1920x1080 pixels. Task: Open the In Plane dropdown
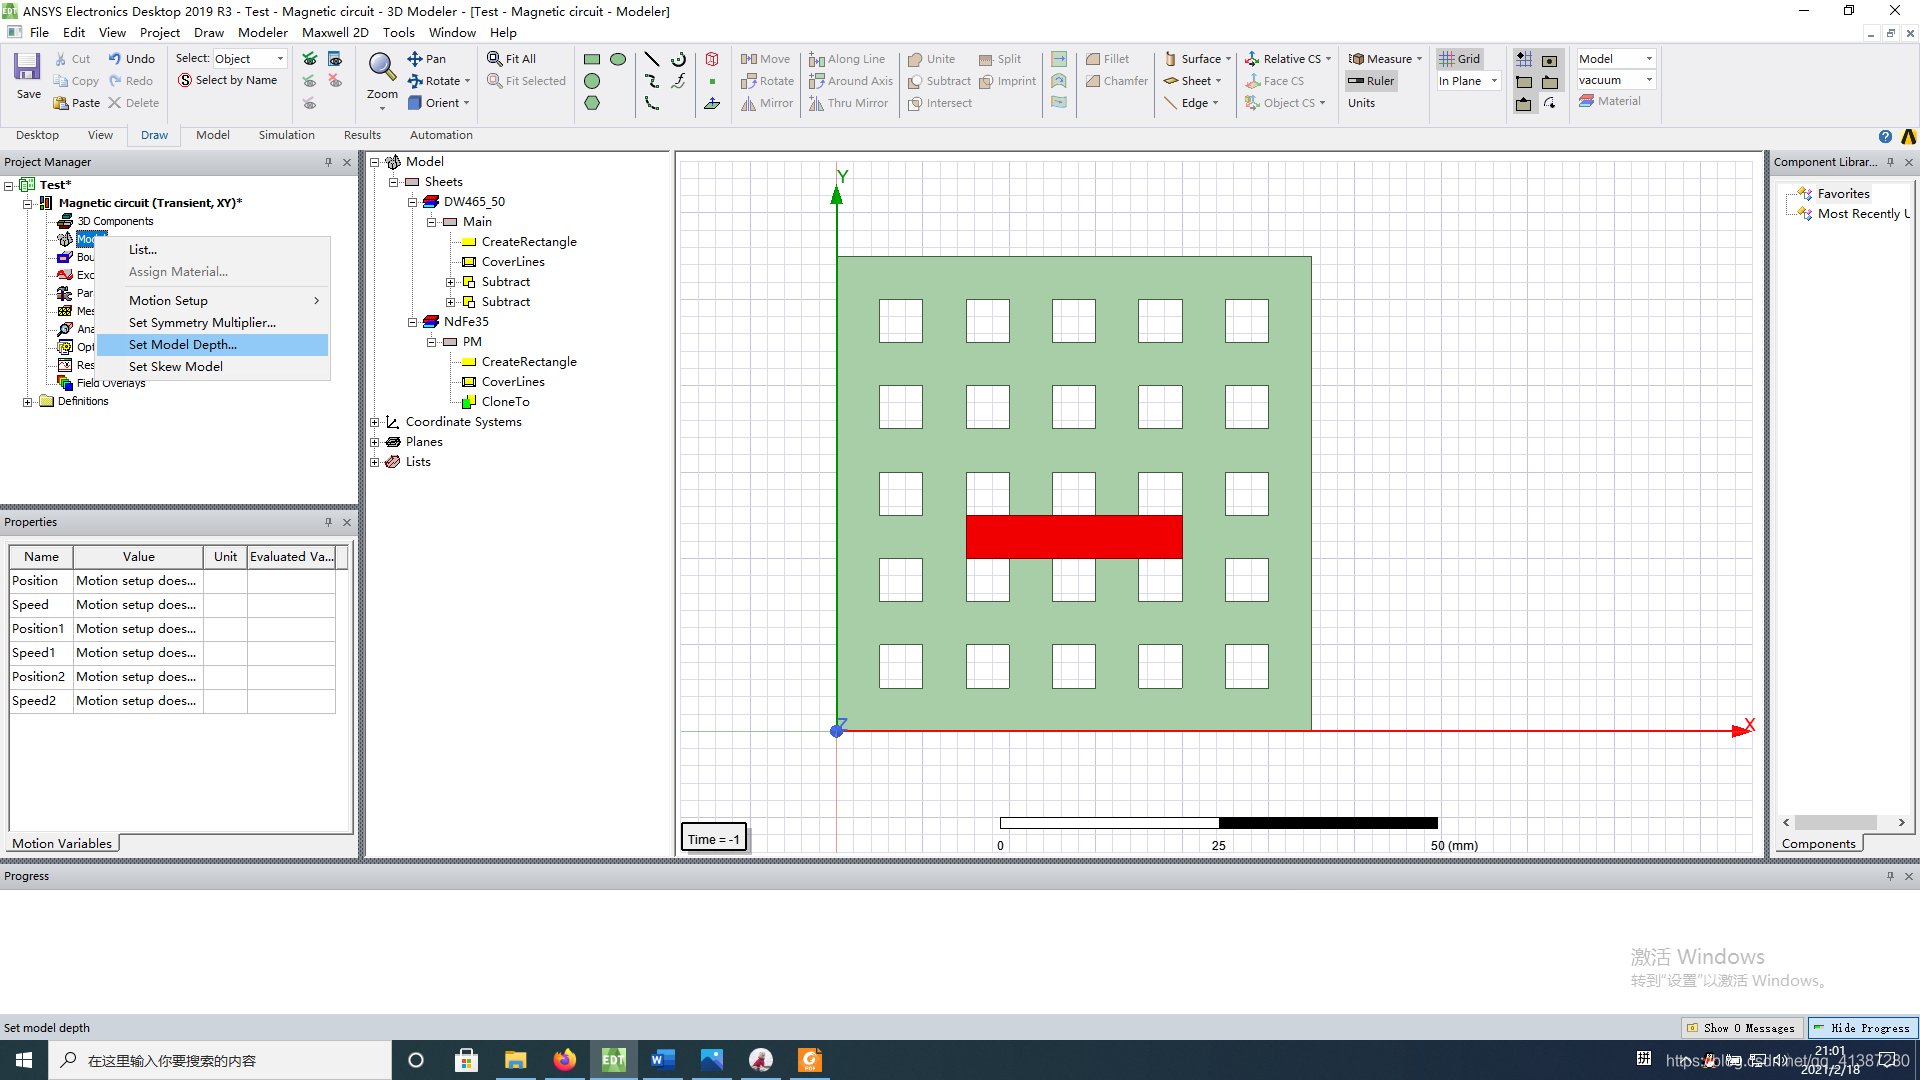point(1468,81)
